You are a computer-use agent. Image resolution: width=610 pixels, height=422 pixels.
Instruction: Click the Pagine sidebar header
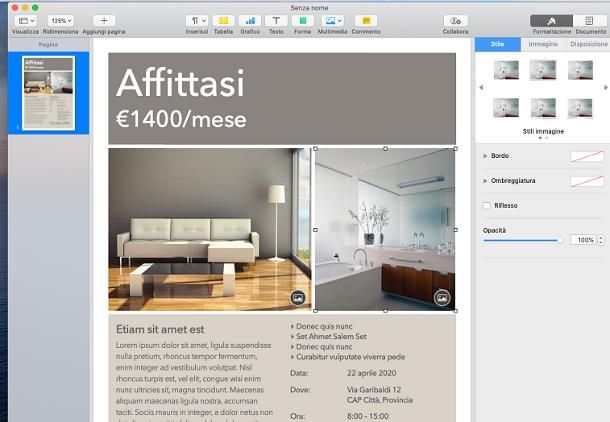pyautogui.click(x=48, y=45)
